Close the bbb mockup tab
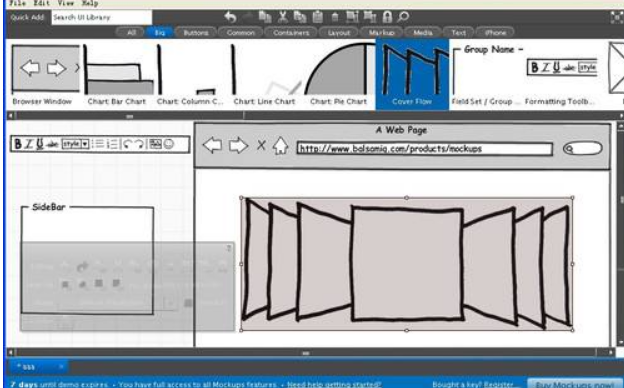Image resolution: width=624 pixels, height=388 pixels. [x=61, y=366]
